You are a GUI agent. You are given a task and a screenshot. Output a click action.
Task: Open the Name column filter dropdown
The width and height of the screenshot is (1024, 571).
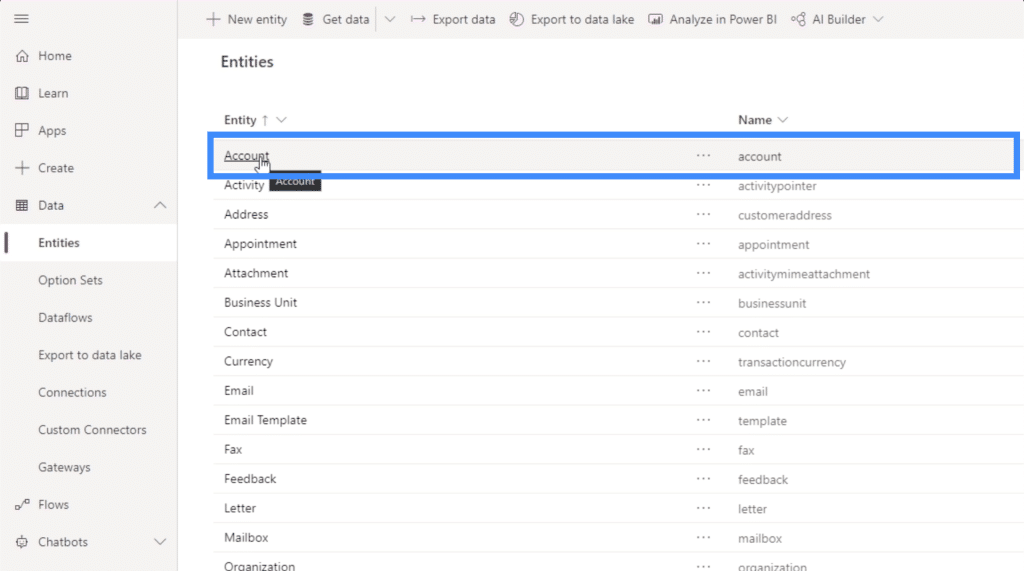coord(783,120)
